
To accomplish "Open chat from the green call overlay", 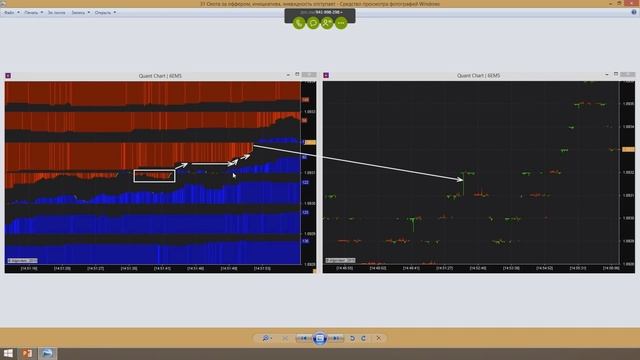I will [x=313, y=23].
